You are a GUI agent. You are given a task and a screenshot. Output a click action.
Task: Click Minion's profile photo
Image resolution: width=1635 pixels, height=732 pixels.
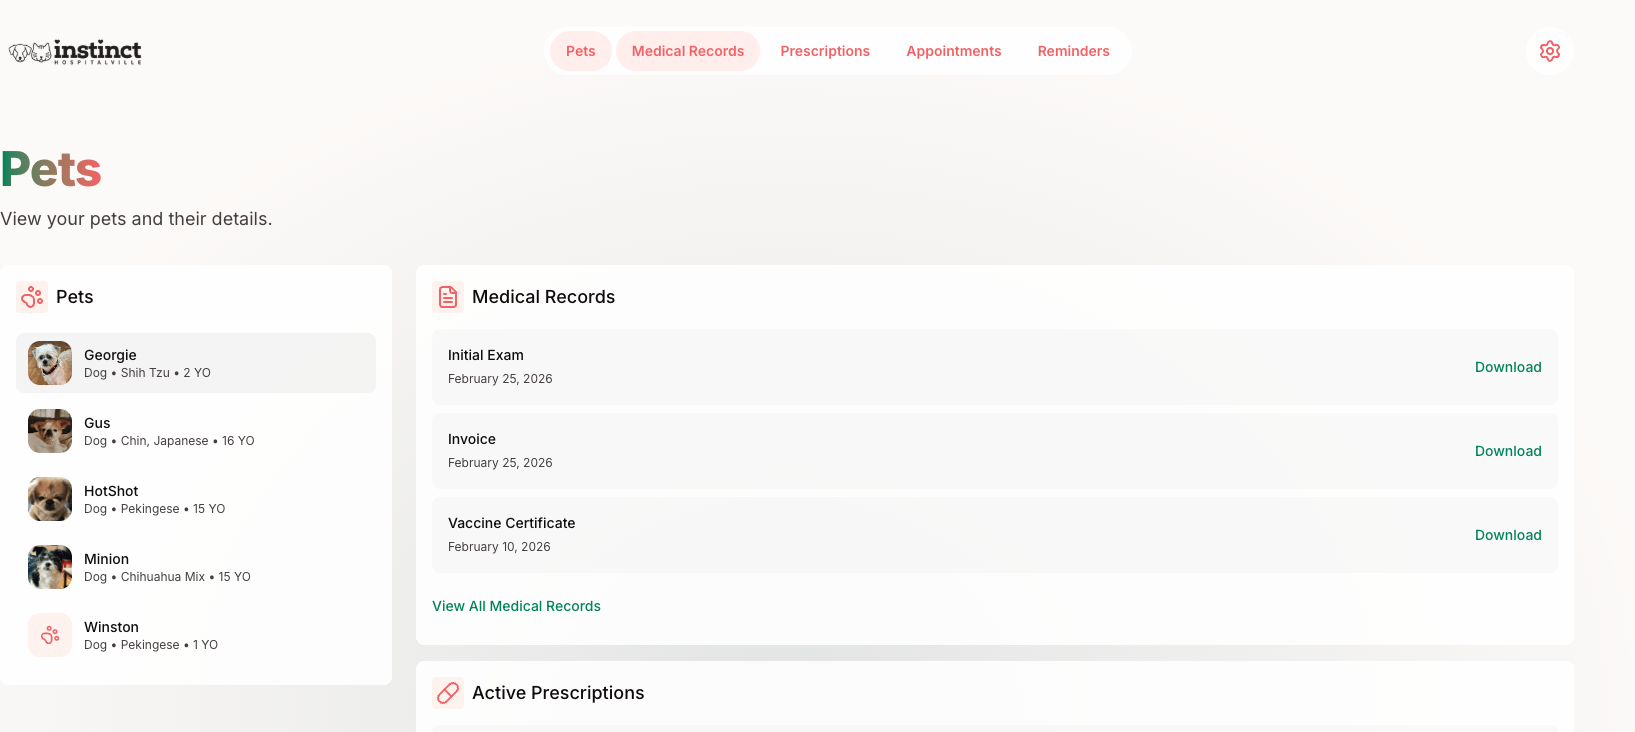coord(50,567)
